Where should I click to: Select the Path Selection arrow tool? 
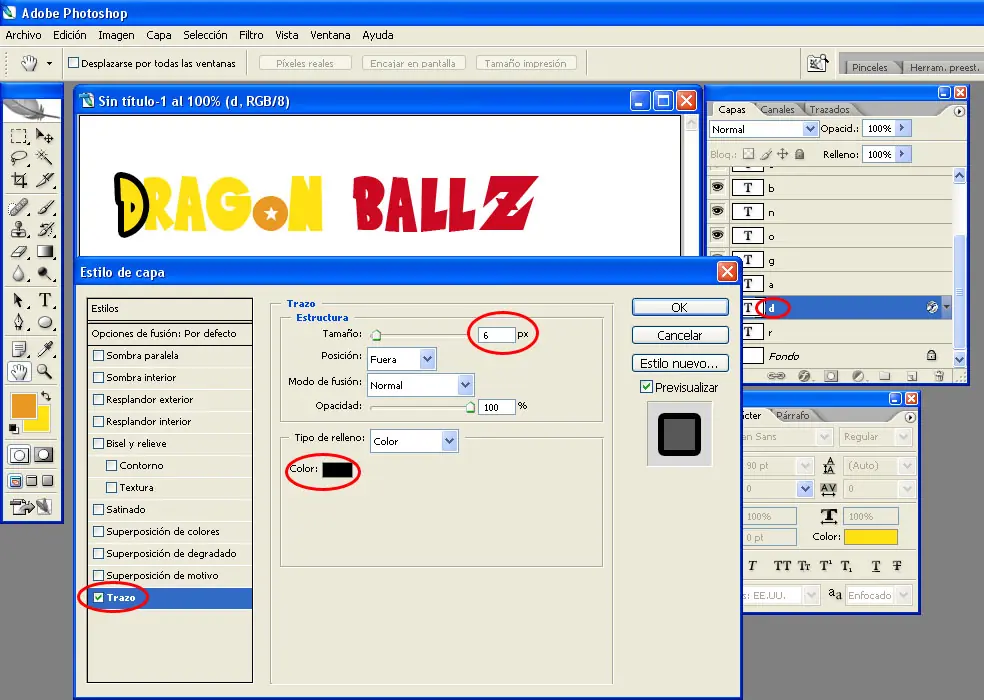coord(19,300)
